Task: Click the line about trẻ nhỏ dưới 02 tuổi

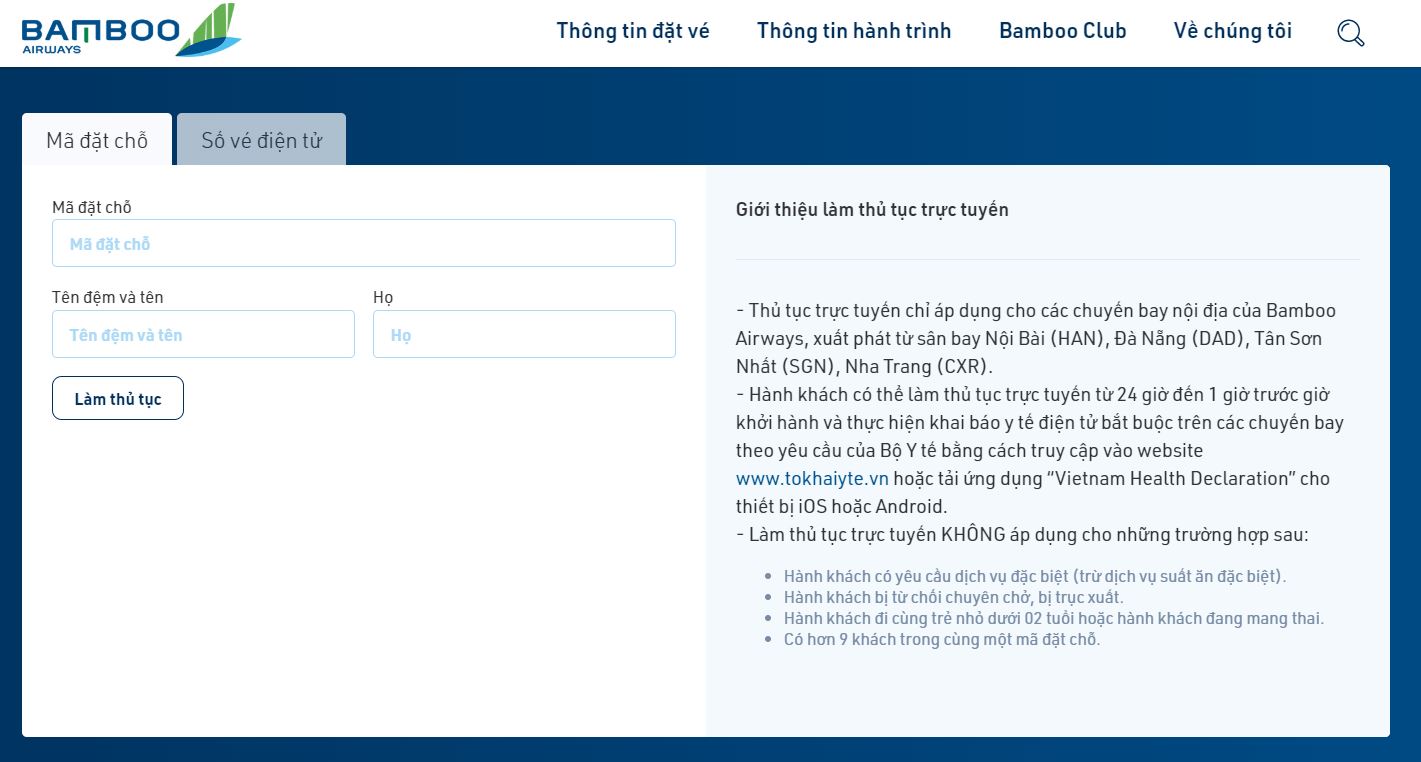Action: point(1054,618)
